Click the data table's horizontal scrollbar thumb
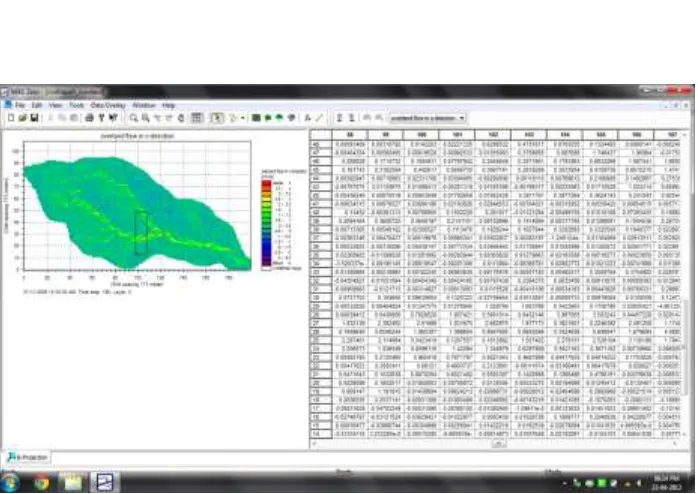This screenshot has height=494, width=698. [x=498, y=444]
